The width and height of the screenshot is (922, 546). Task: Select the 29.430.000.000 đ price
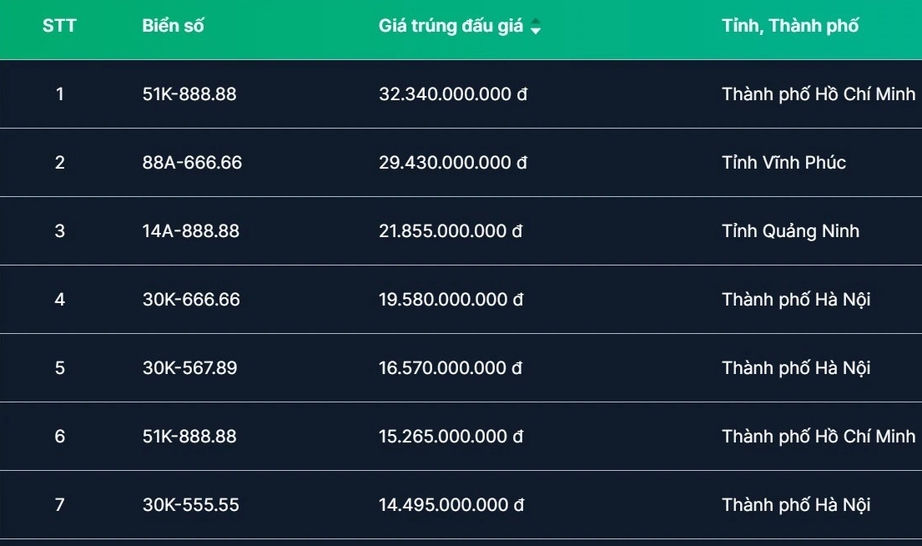pyautogui.click(x=452, y=162)
